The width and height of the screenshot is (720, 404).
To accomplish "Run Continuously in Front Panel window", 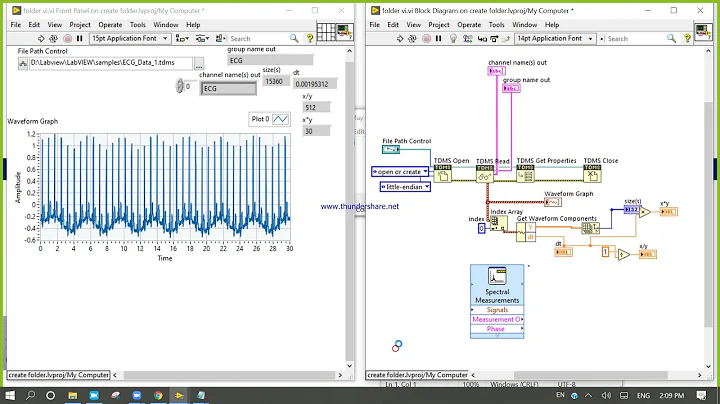I will 53,39.
